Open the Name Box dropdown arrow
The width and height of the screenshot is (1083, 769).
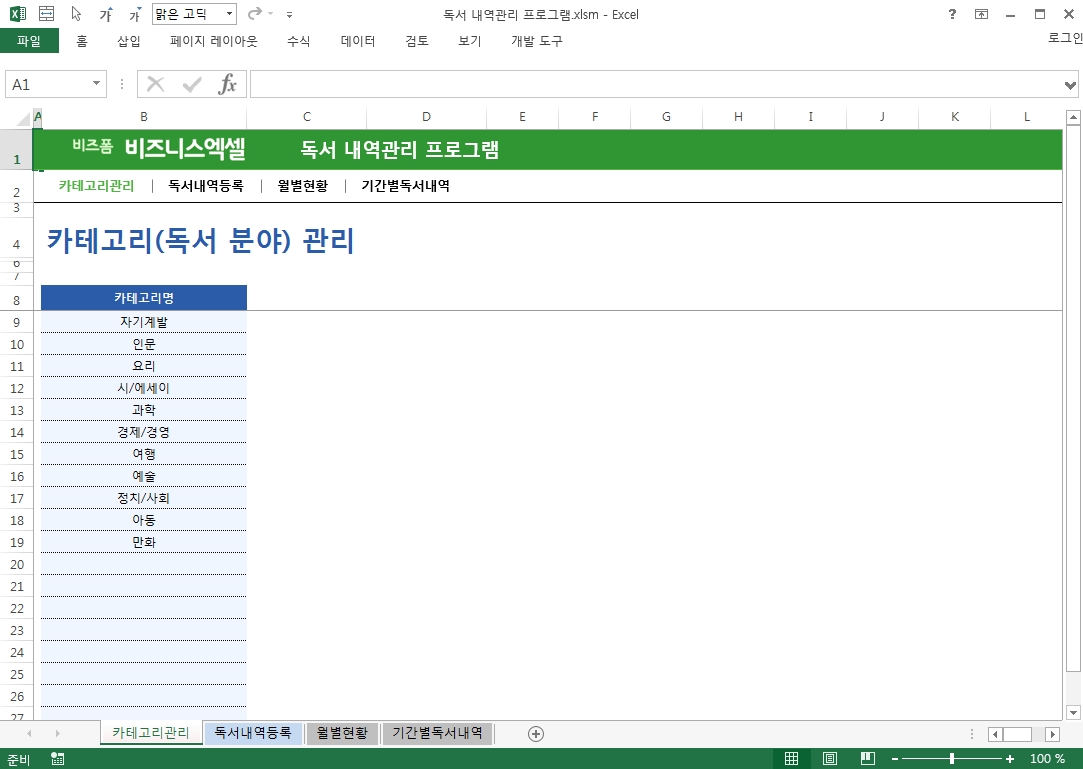(96, 84)
